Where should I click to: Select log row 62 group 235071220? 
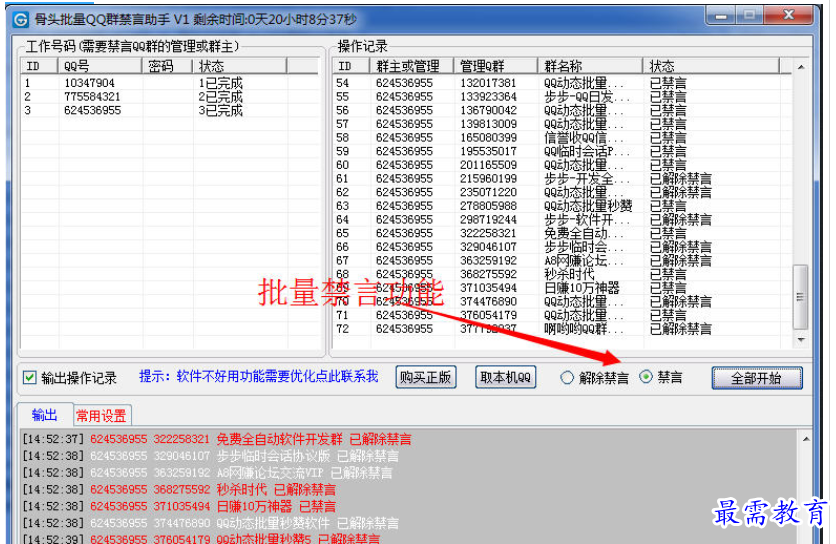tap(562, 193)
